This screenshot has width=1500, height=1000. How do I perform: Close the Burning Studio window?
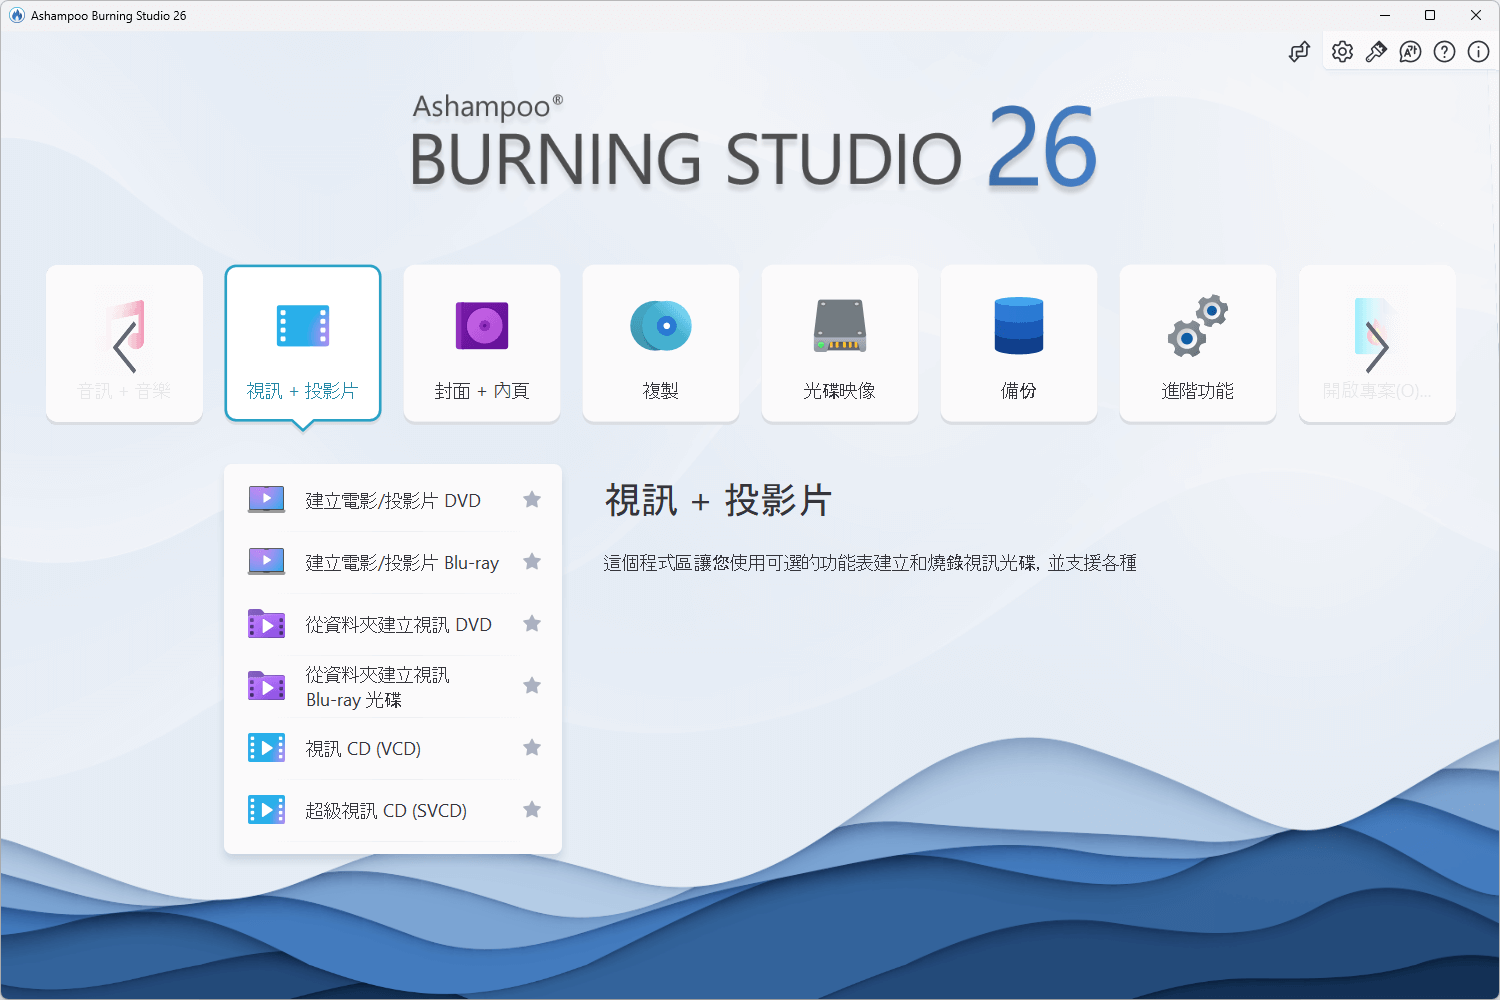coord(1476,15)
